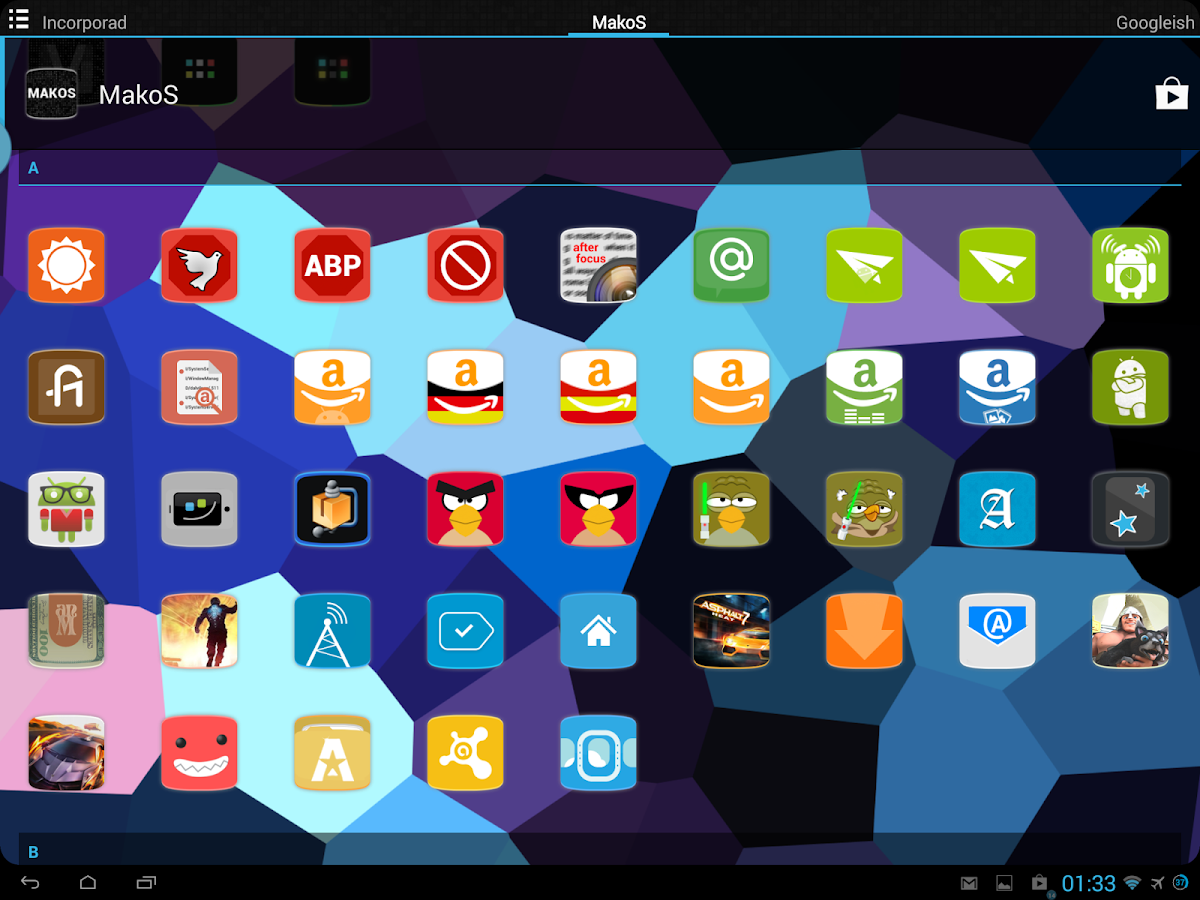Open the orange cube on black icon
The image size is (1200, 900).
point(332,509)
